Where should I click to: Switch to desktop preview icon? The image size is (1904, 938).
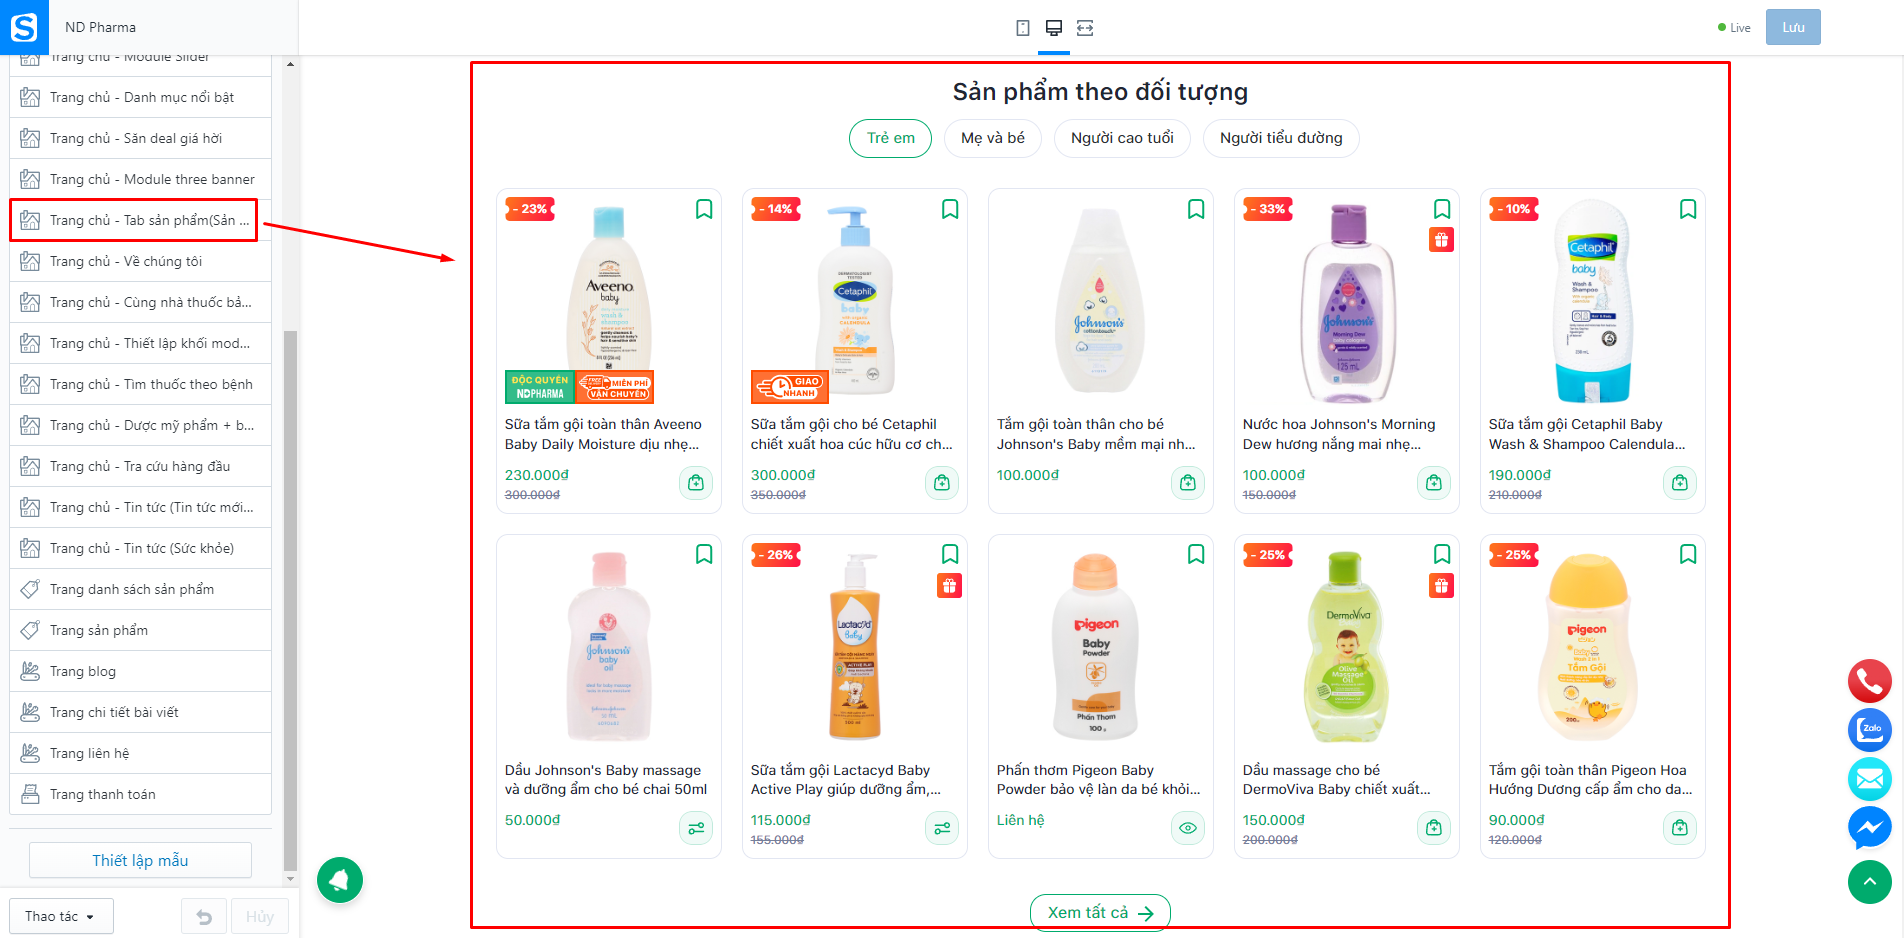coord(1054,28)
